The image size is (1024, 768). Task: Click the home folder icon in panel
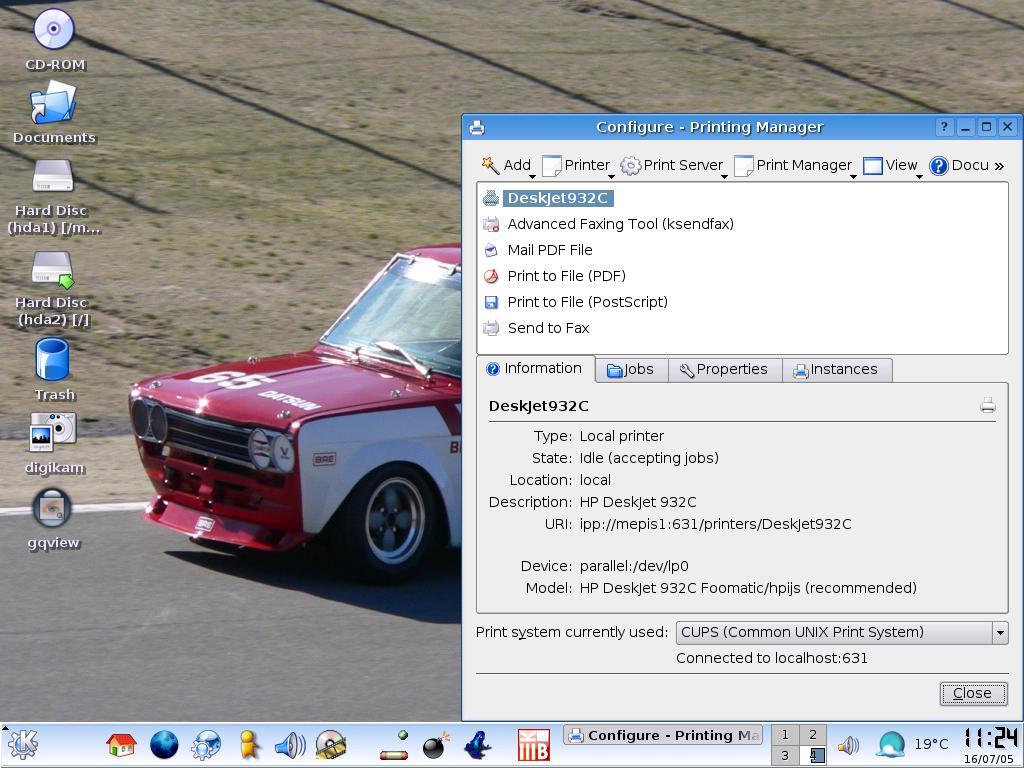(x=121, y=745)
